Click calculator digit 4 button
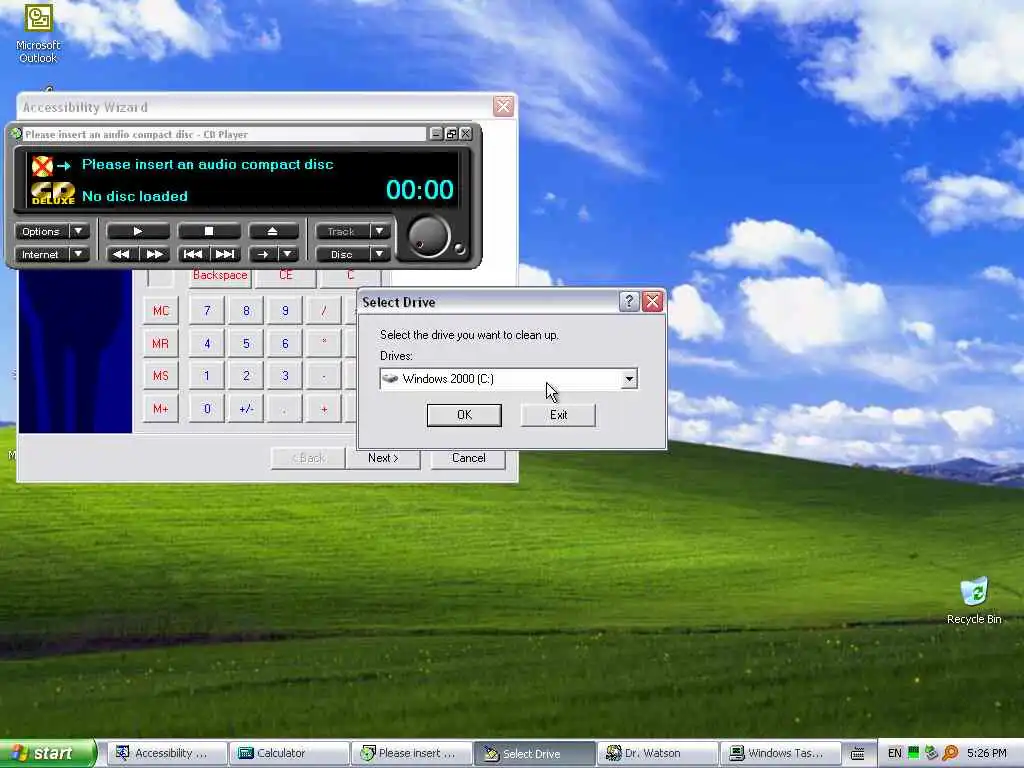This screenshot has width=1024, height=768. [x=207, y=344]
